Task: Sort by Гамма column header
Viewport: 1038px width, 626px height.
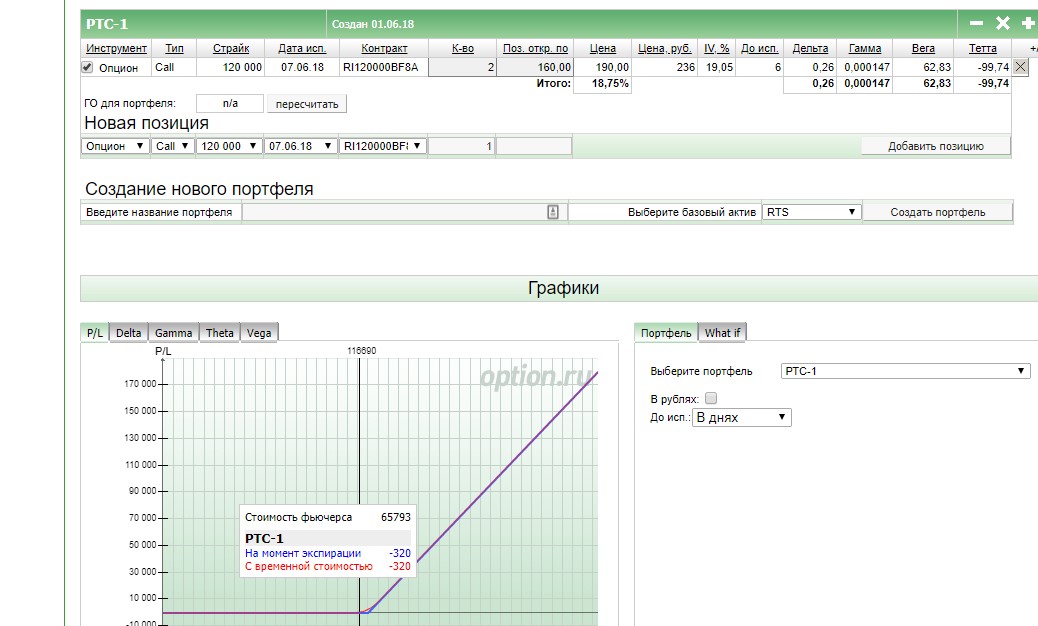Action: pos(865,48)
